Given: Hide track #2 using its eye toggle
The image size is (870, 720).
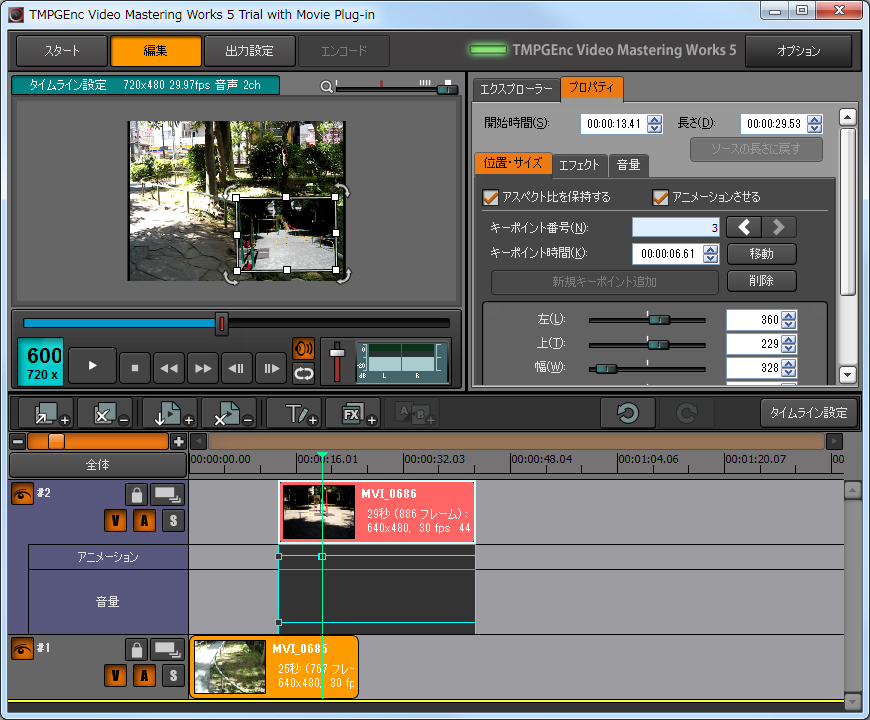Looking at the screenshot, I should coord(22,493).
